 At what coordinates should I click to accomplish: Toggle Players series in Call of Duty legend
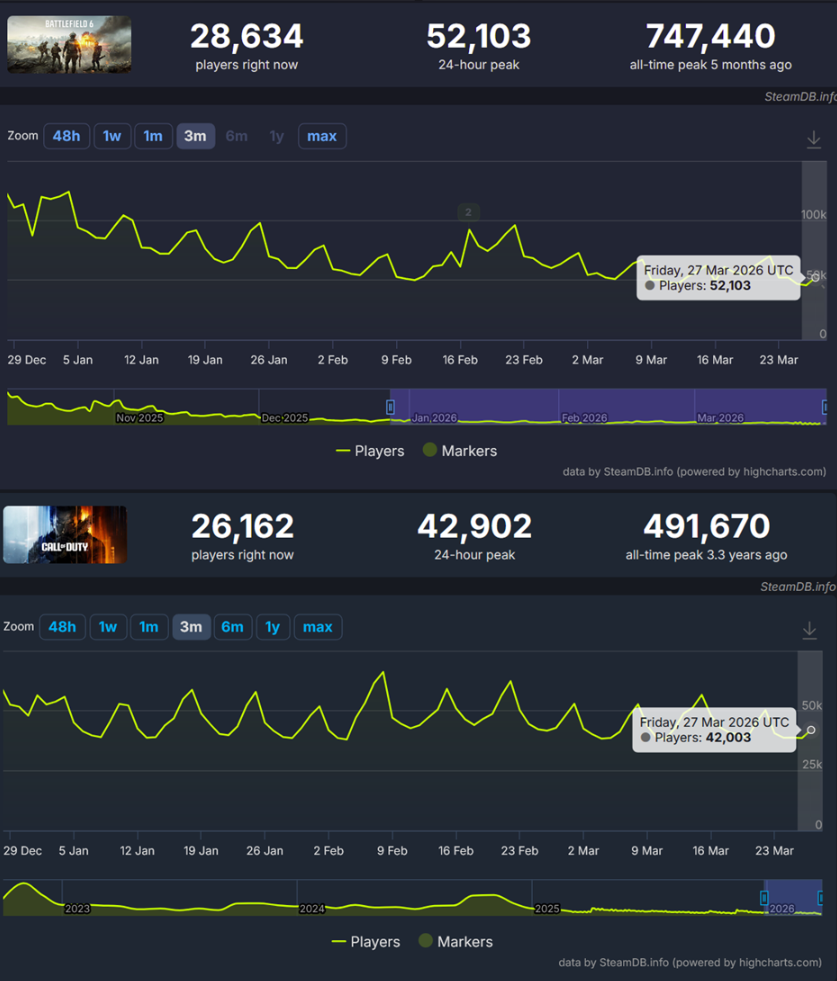[x=366, y=942]
